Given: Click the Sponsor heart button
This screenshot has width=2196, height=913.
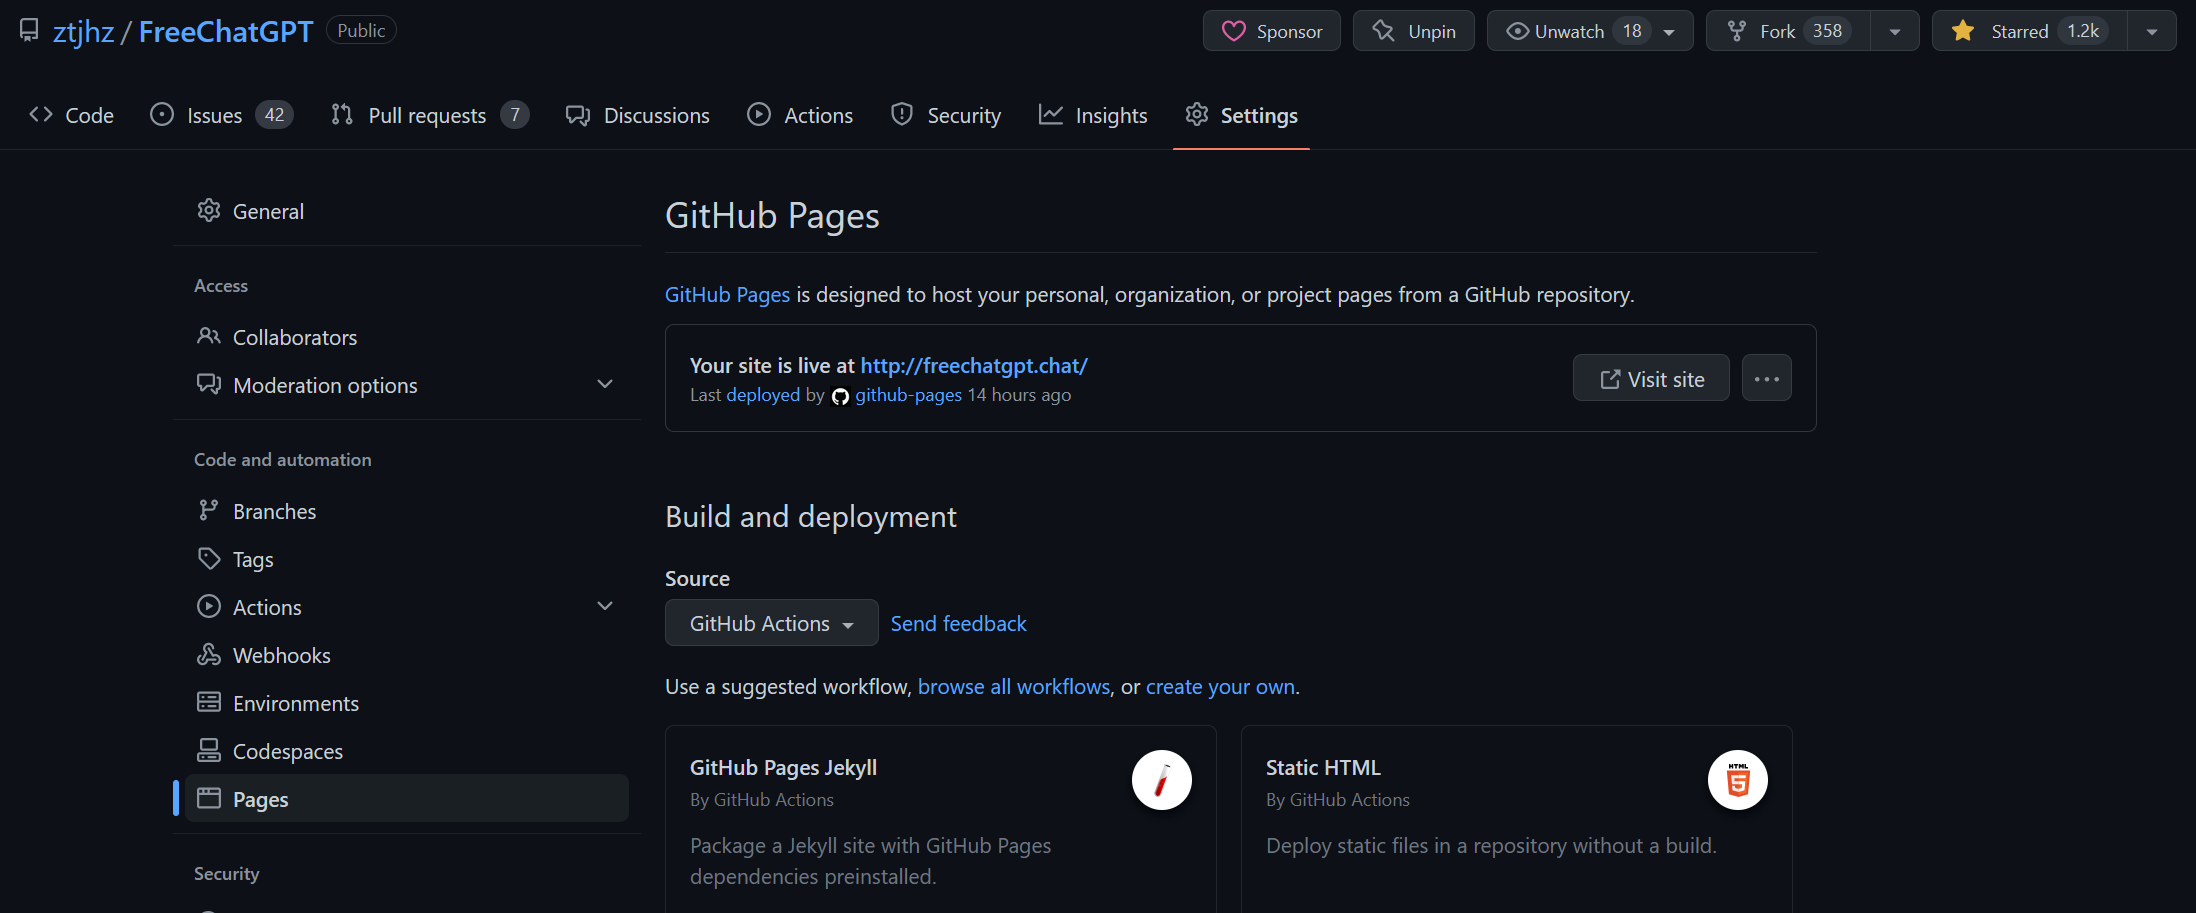Looking at the screenshot, I should (x=1271, y=31).
